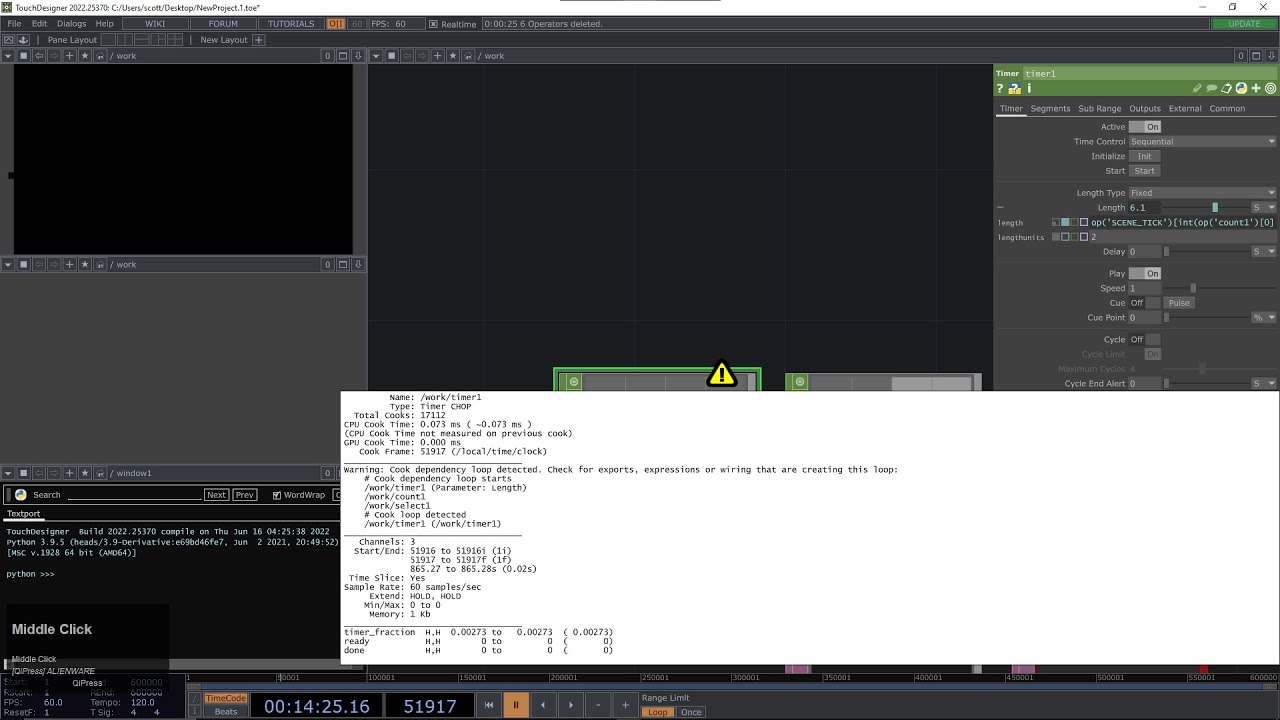Viewport: 1280px width, 720px height.
Task: Open the Delay units dropdown
Action: click(1264, 252)
